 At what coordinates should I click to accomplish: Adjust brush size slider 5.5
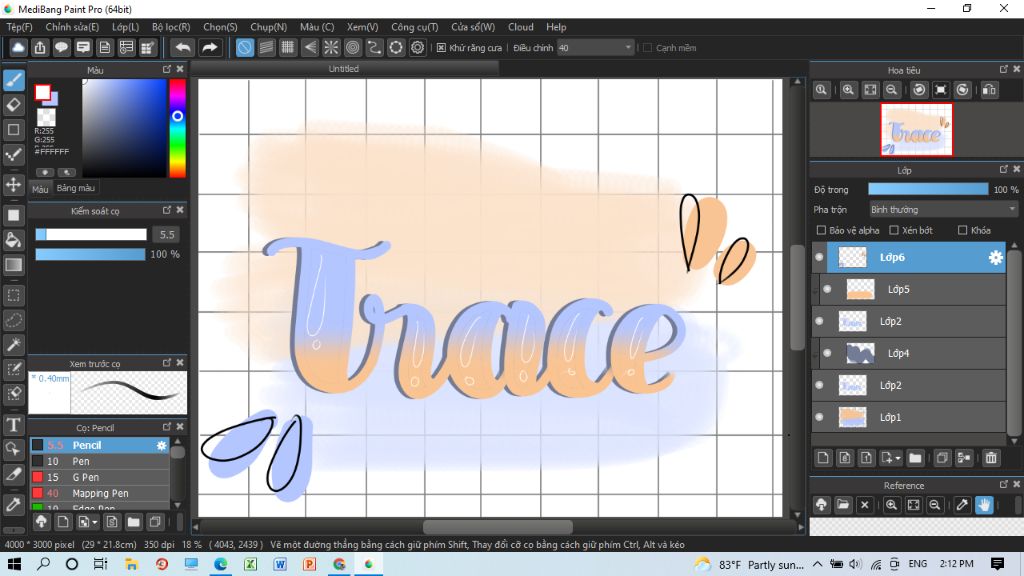(x=91, y=234)
